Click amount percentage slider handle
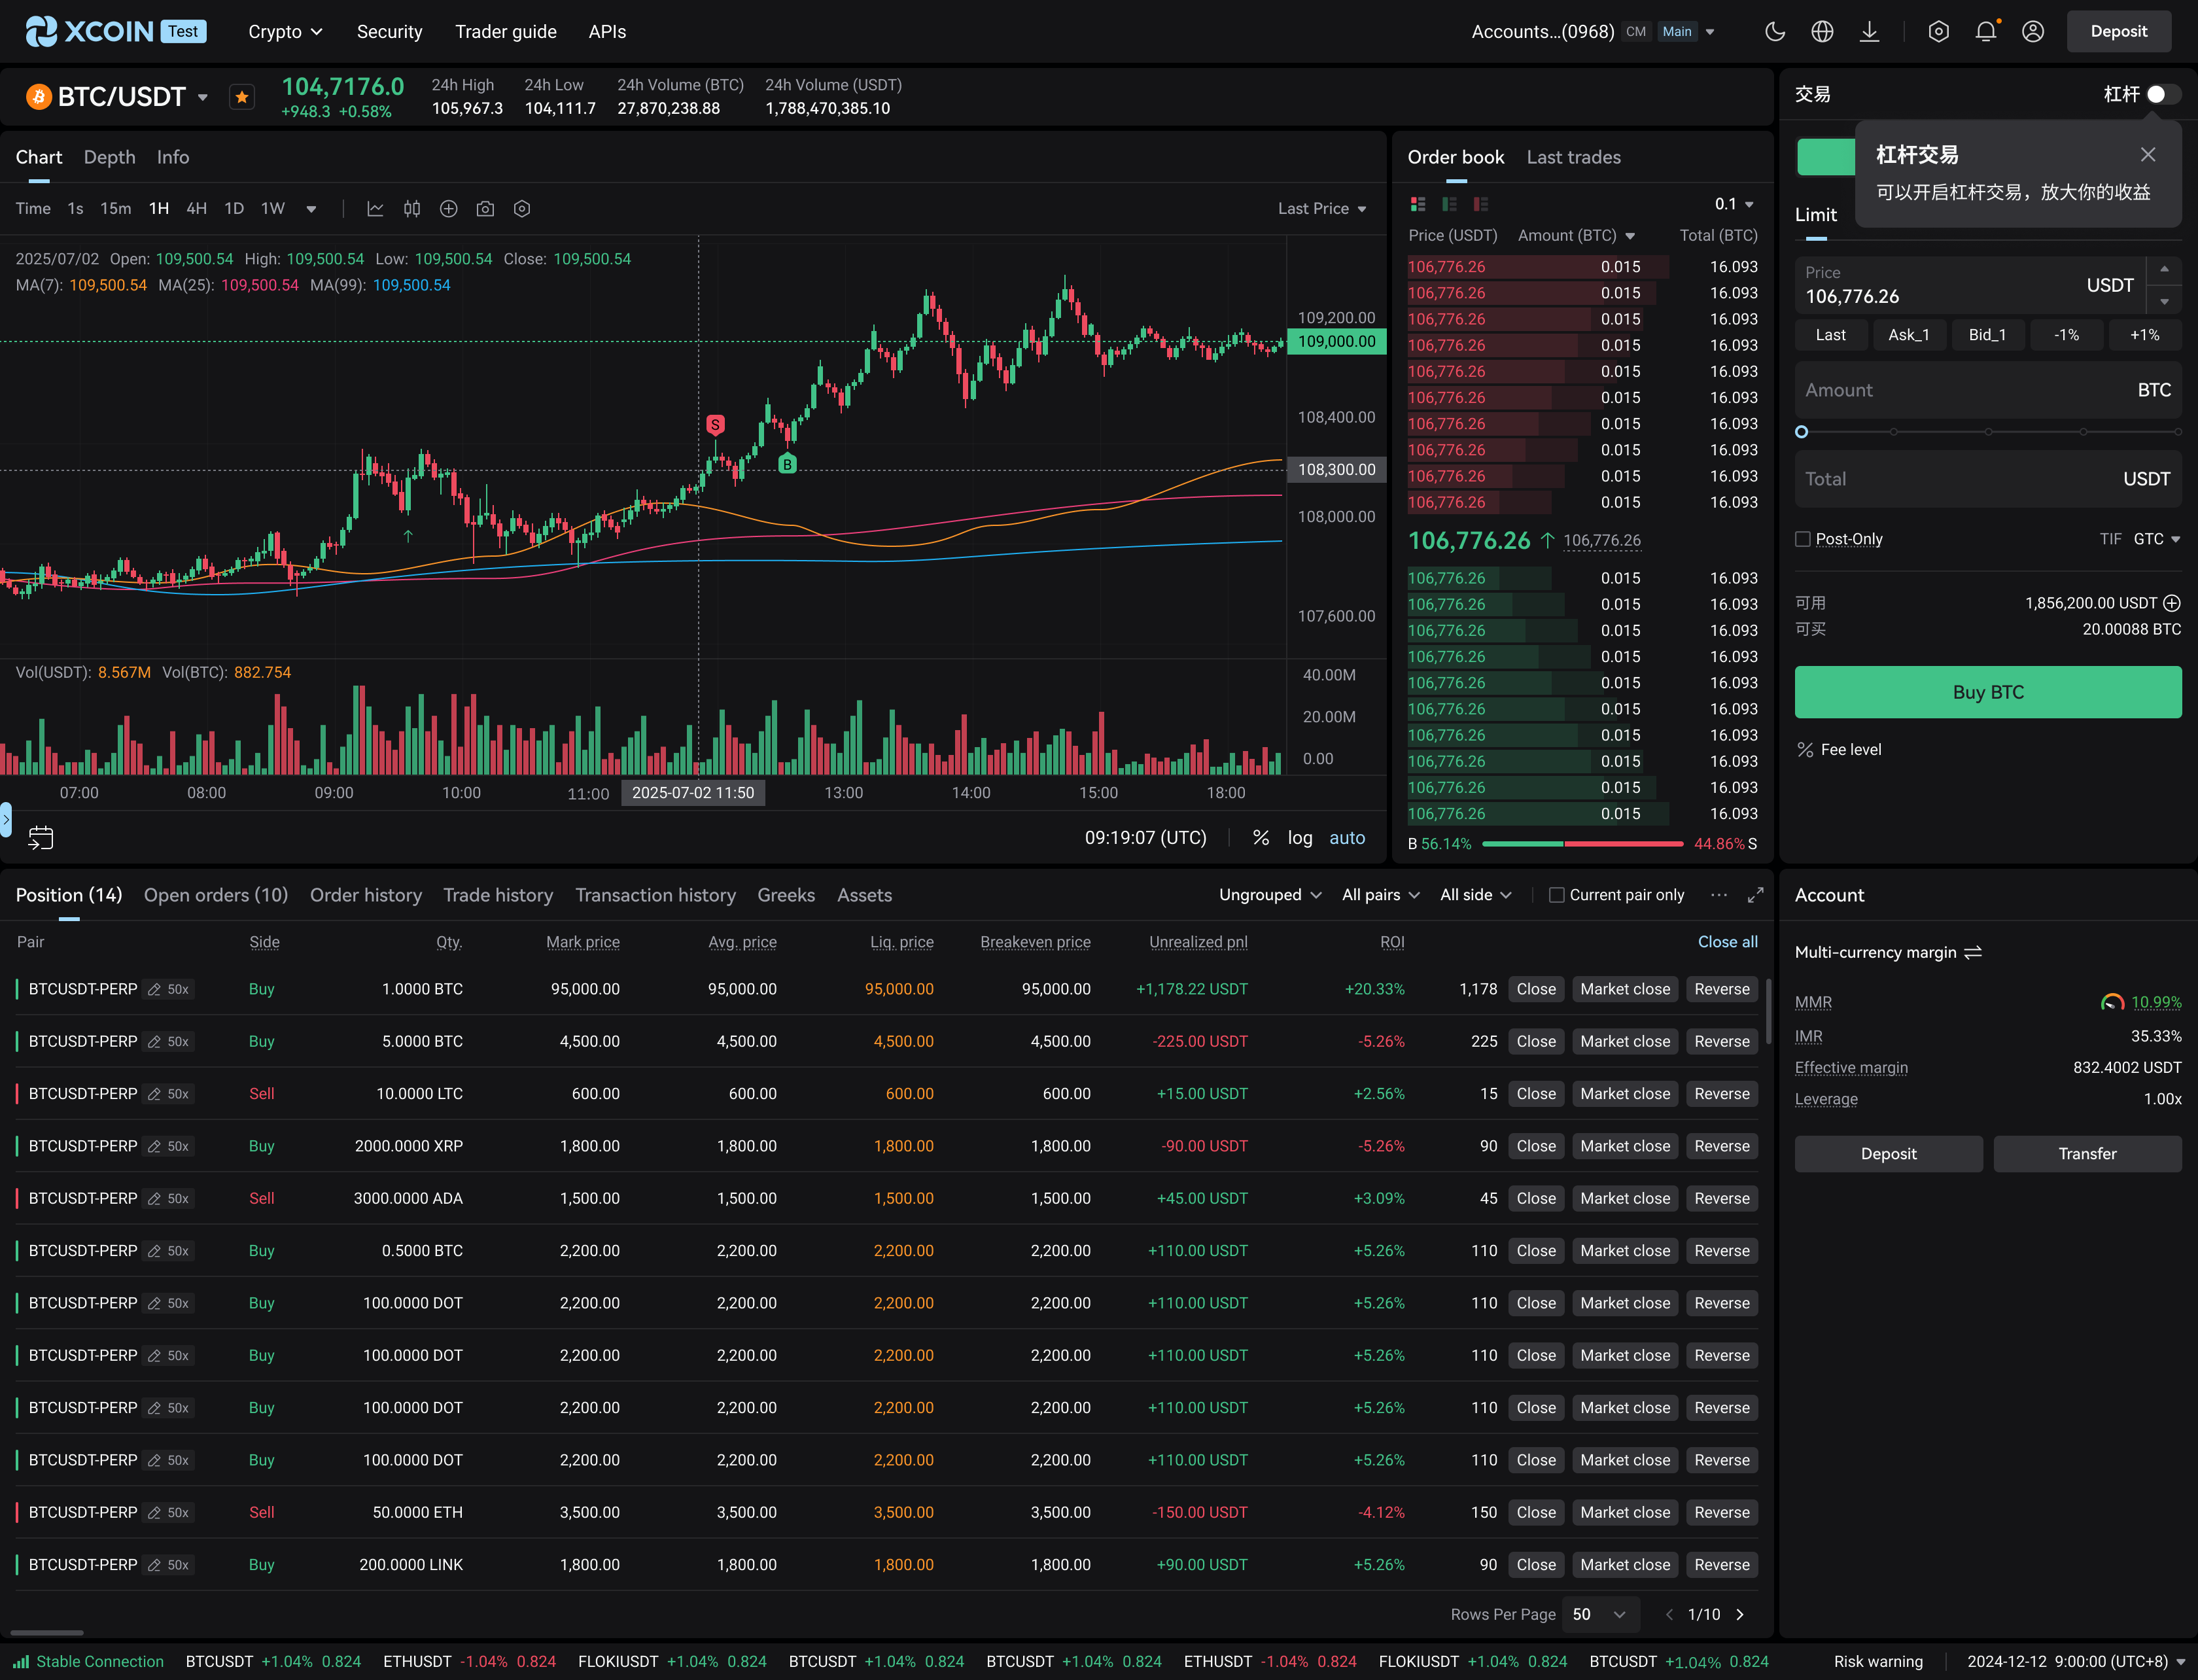 click(x=1802, y=432)
